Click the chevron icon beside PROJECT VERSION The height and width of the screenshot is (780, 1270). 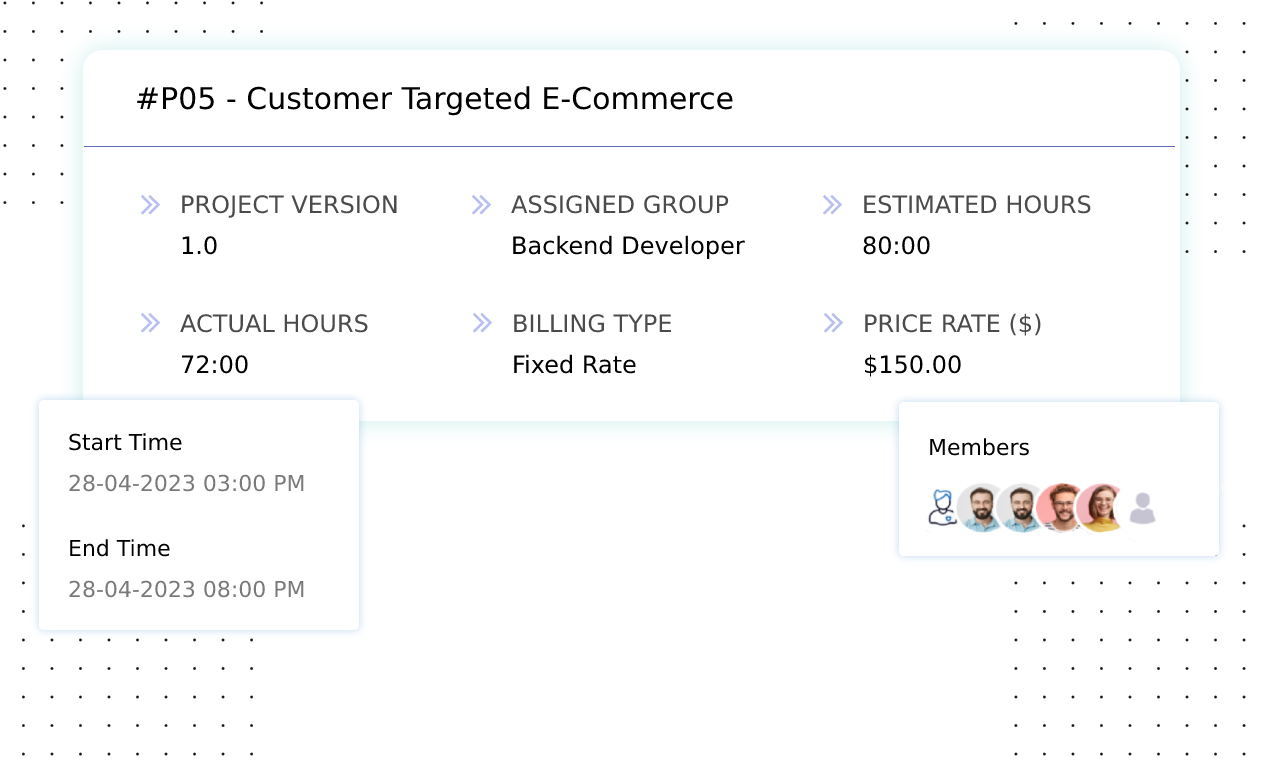(x=150, y=204)
